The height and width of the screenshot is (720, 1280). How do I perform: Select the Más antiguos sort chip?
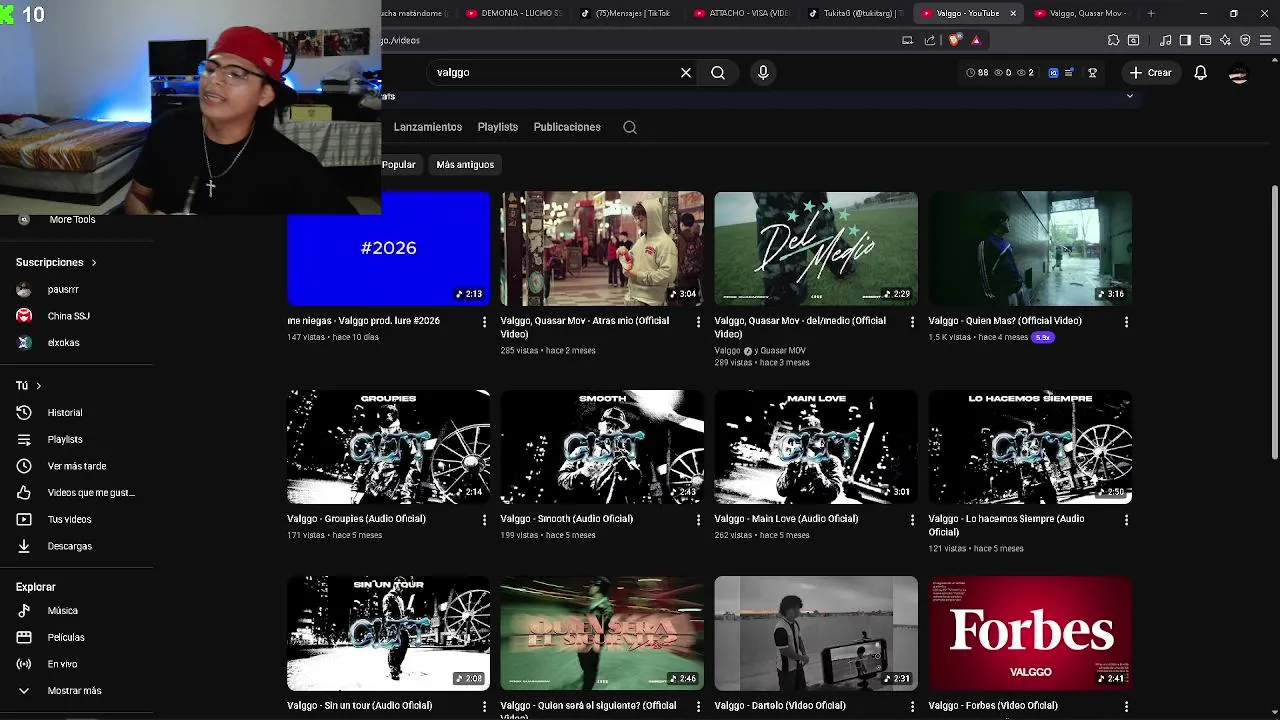(465, 165)
